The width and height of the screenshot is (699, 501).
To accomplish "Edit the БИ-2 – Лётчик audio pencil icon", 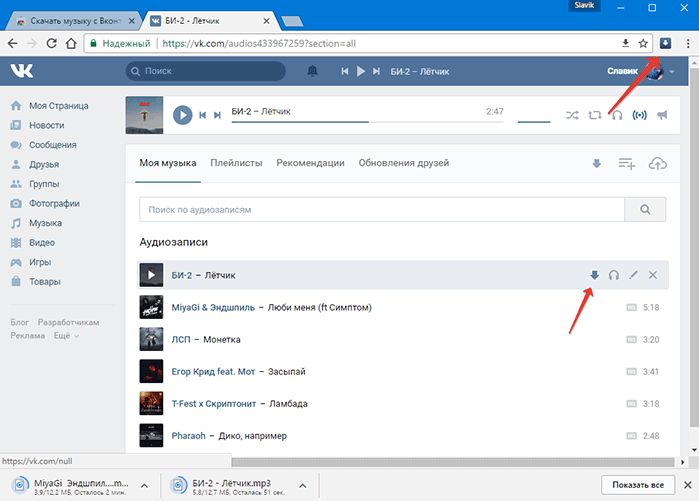I will tap(633, 275).
